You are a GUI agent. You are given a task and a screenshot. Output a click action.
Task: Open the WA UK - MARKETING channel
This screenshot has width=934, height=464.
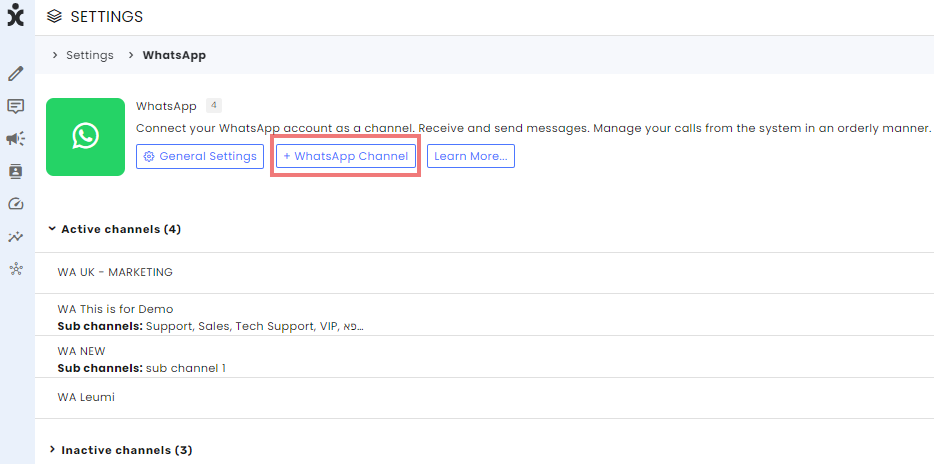coord(484,272)
